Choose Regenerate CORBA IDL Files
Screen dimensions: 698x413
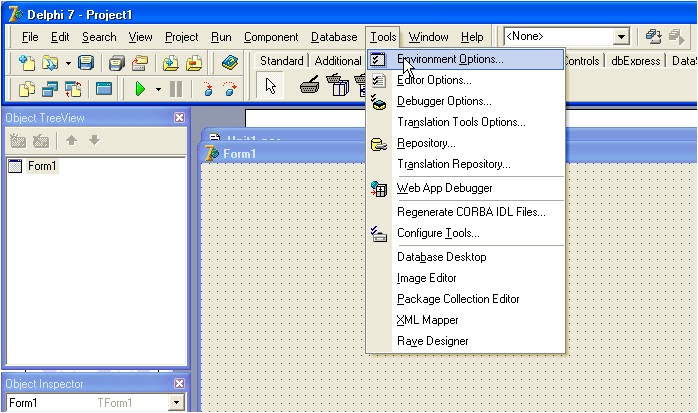point(466,212)
